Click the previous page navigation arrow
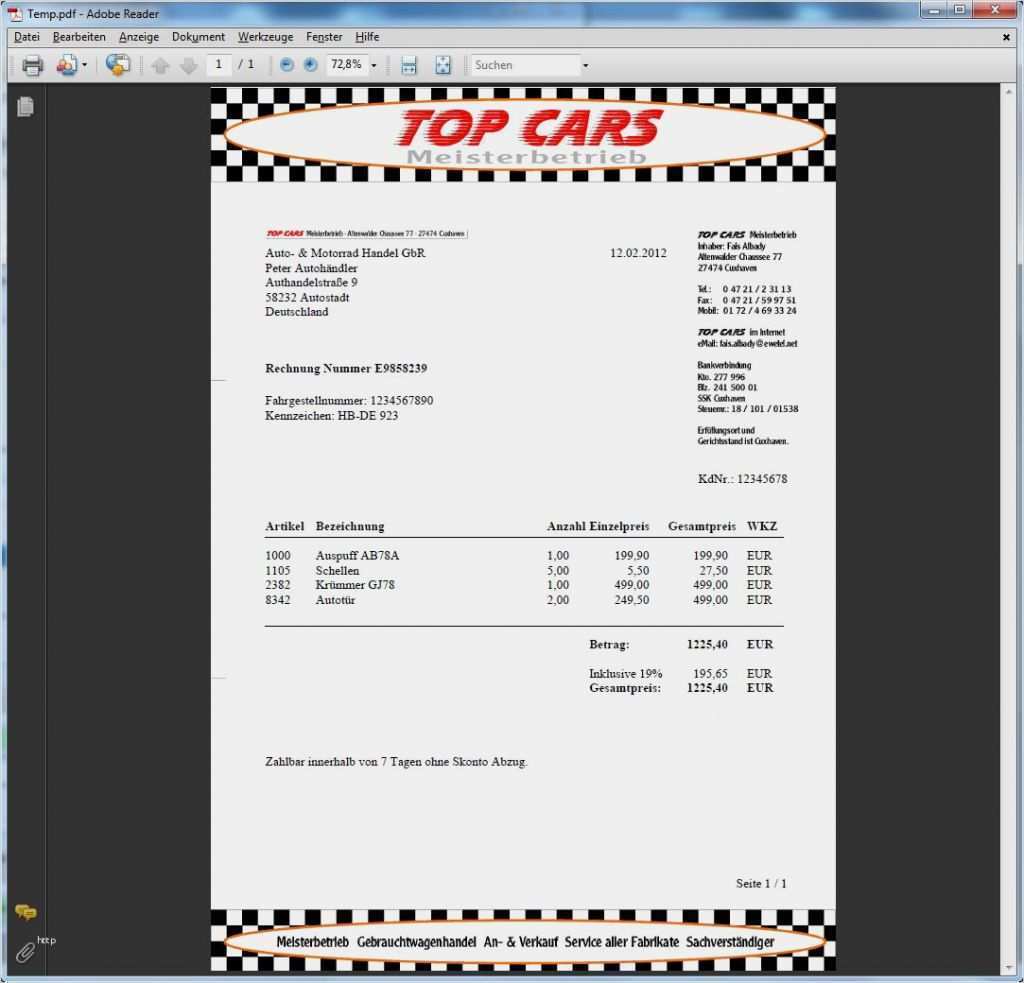 (161, 64)
